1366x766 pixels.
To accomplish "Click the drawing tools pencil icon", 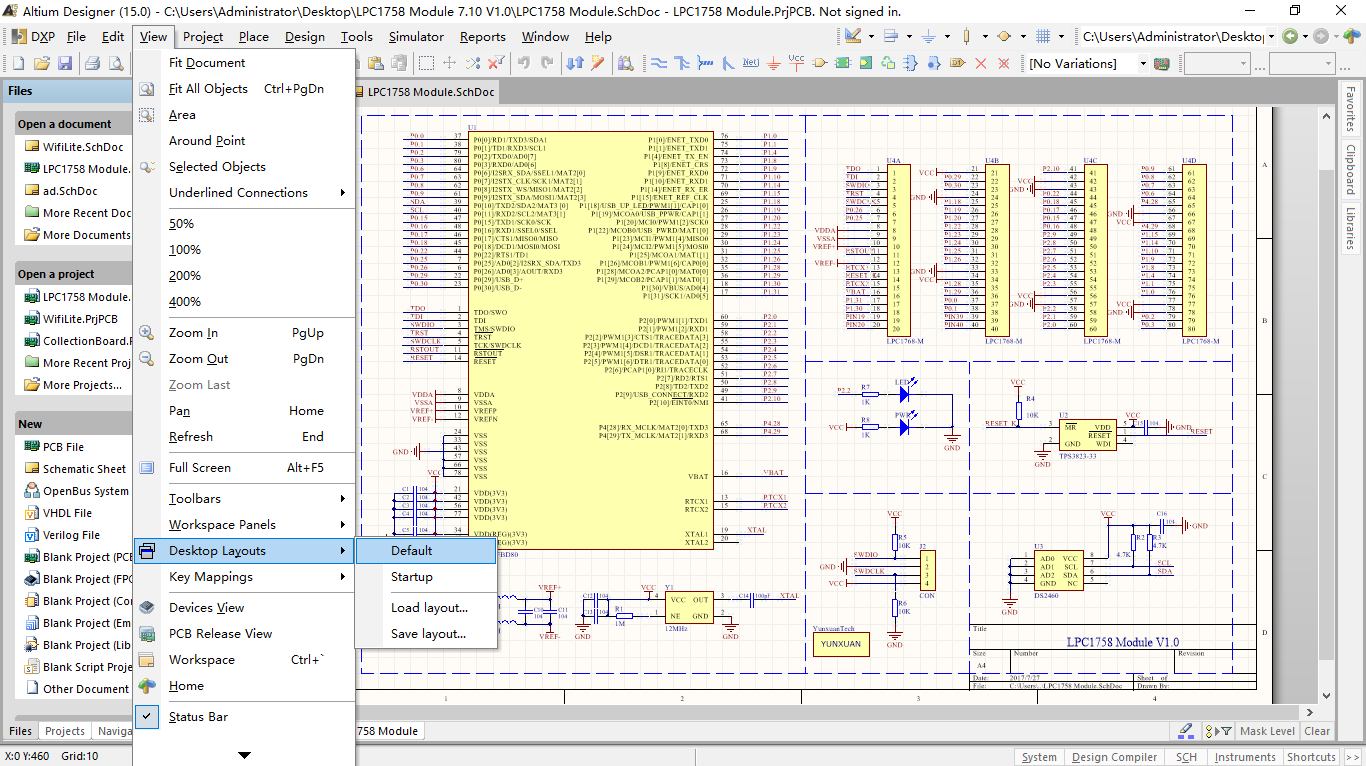I will tap(853, 36).
